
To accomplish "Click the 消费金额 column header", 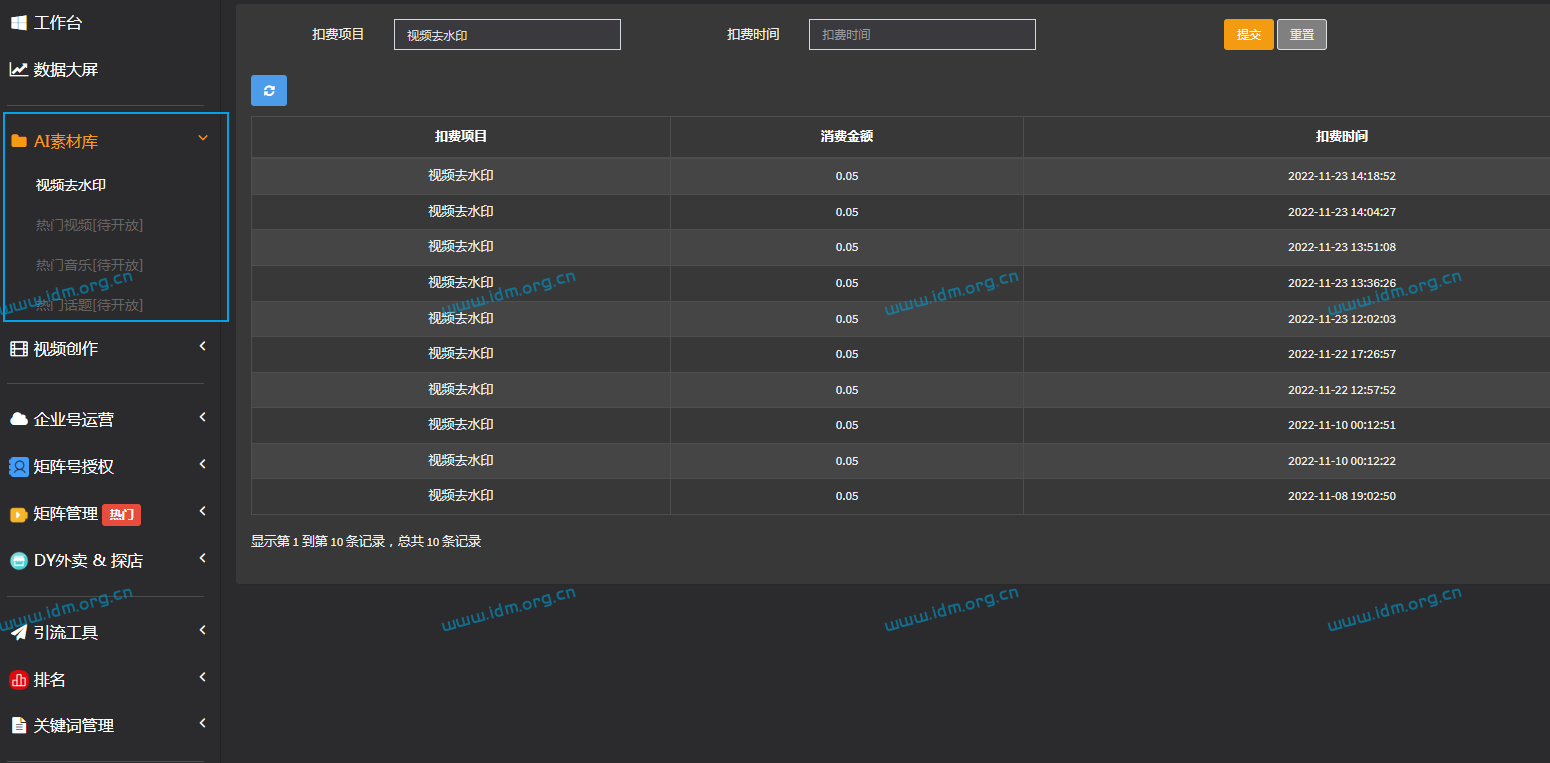I will pos(847,136).
